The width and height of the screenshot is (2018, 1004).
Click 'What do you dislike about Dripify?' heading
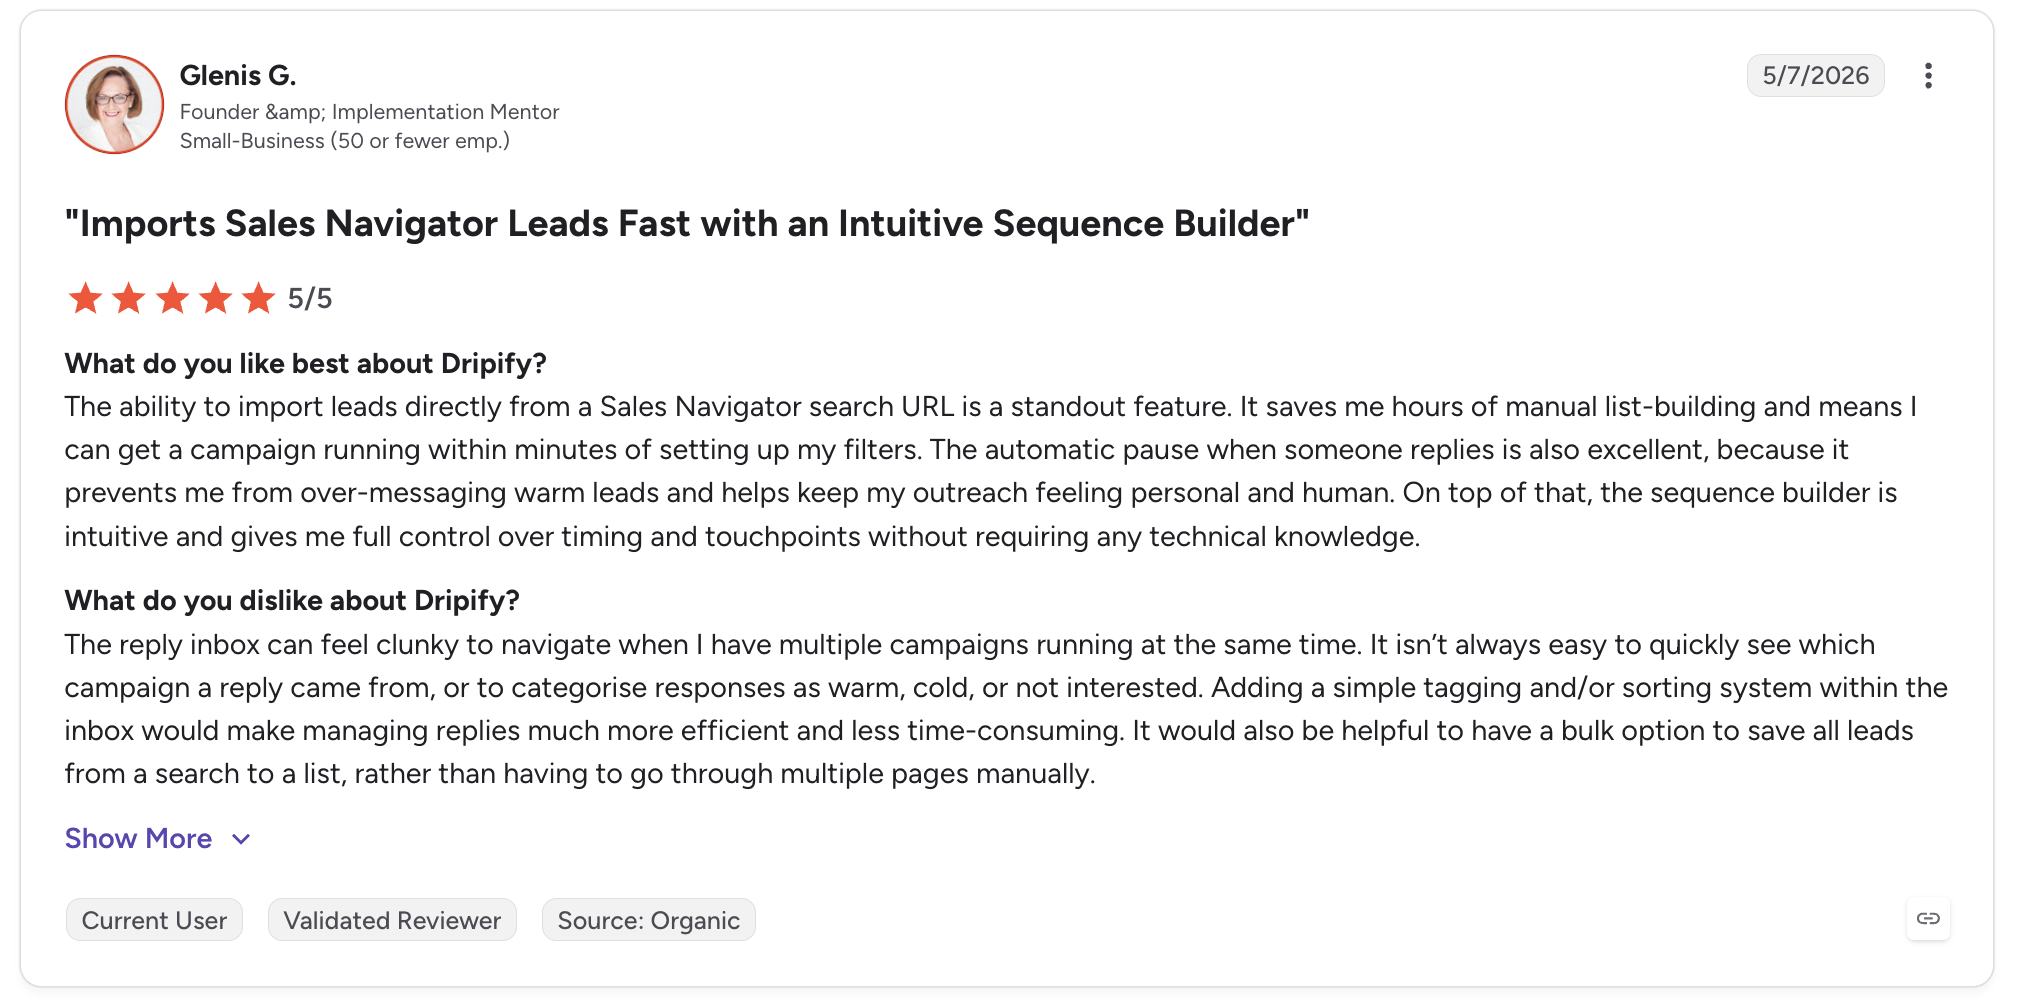click(x=292, y=600)
